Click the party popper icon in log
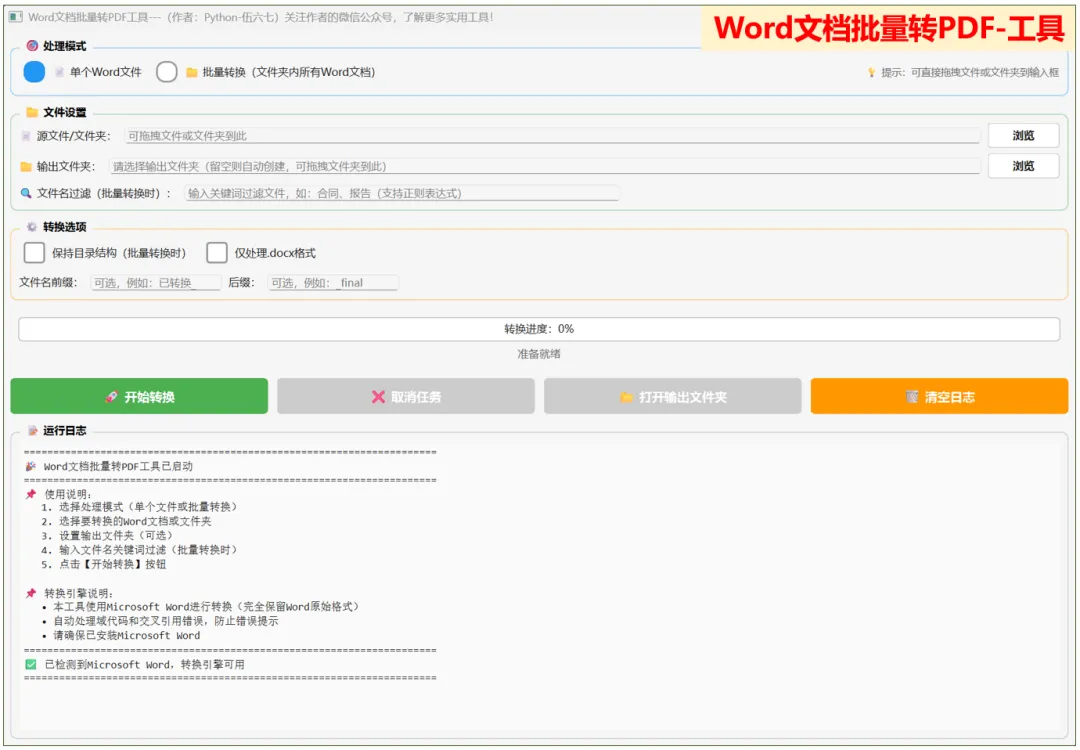This screenshot has width=1080, height=750. coord(30,466)
